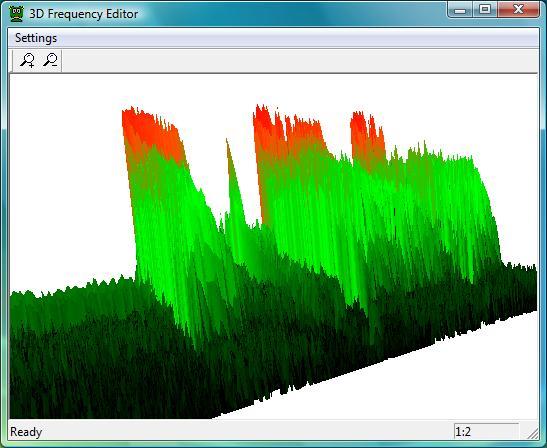The image size is (547, 448).
Task: Minimize the 3D Frequency Editor window
Action: click(460, 10)
